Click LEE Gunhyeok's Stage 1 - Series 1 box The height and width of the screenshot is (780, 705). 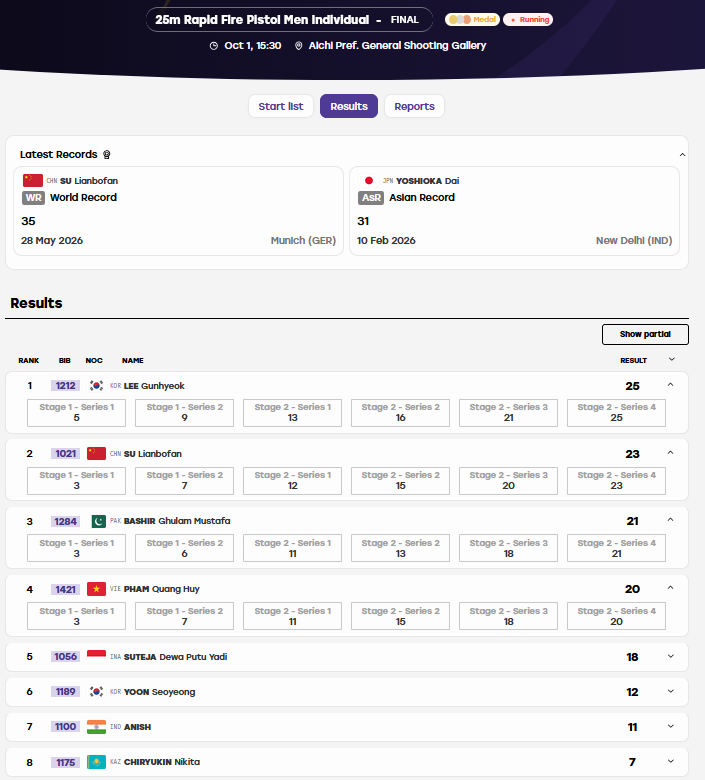(77, 413)
